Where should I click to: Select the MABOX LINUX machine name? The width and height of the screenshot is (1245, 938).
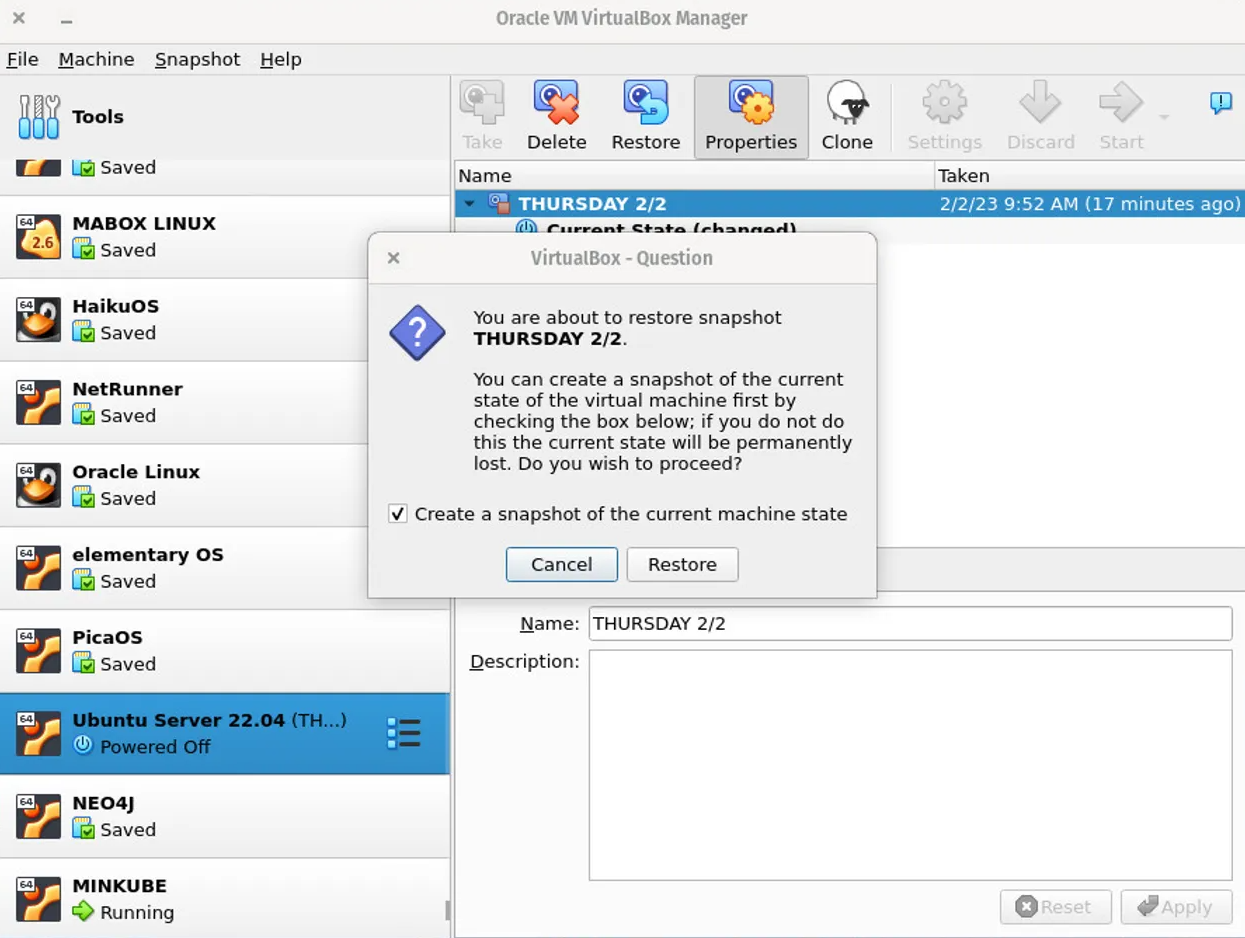(x=144, y=223)
